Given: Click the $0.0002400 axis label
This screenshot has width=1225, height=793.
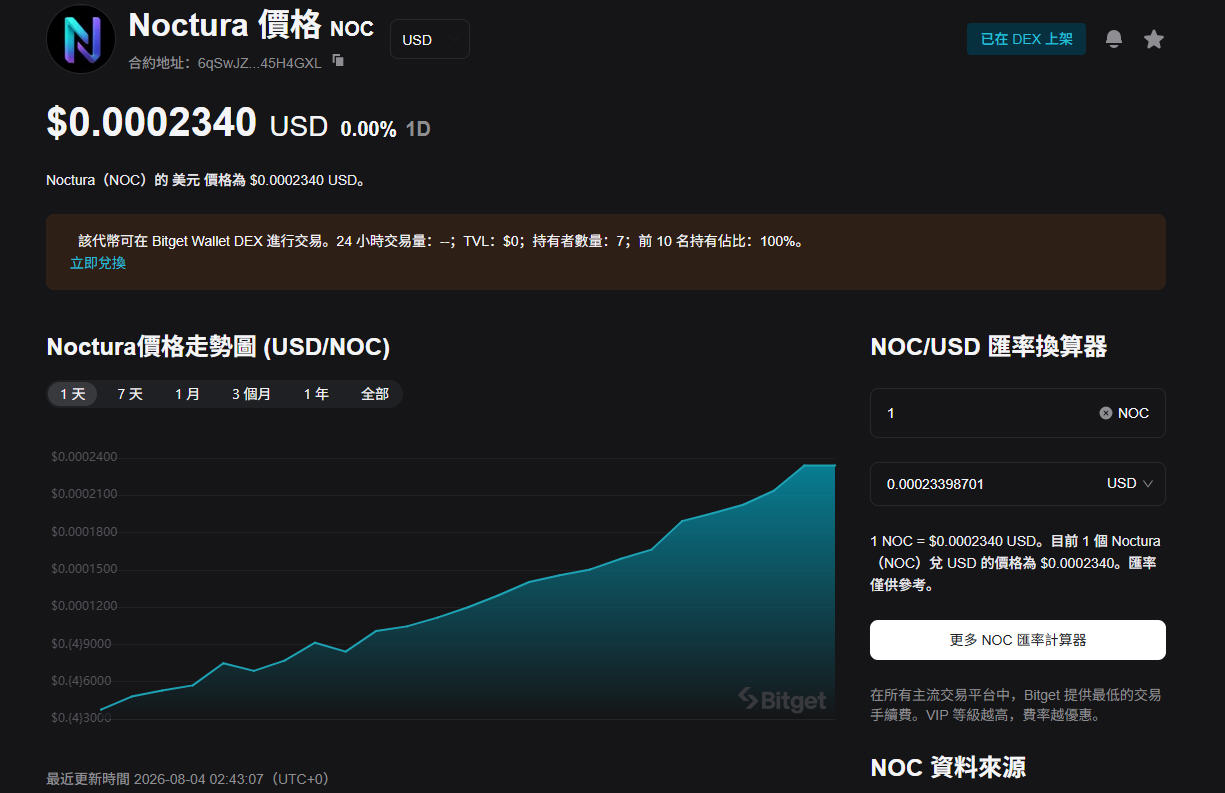Looking at the screenshot, I should point(84,457).
